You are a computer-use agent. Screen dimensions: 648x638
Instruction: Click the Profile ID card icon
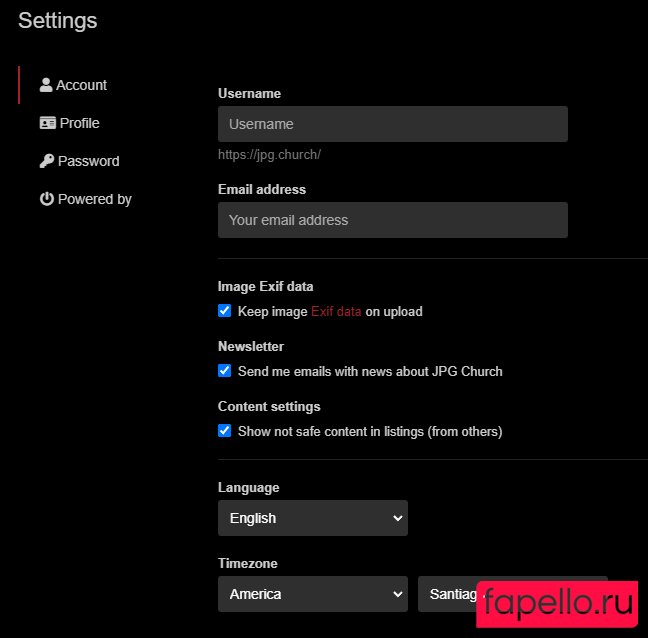47,123
